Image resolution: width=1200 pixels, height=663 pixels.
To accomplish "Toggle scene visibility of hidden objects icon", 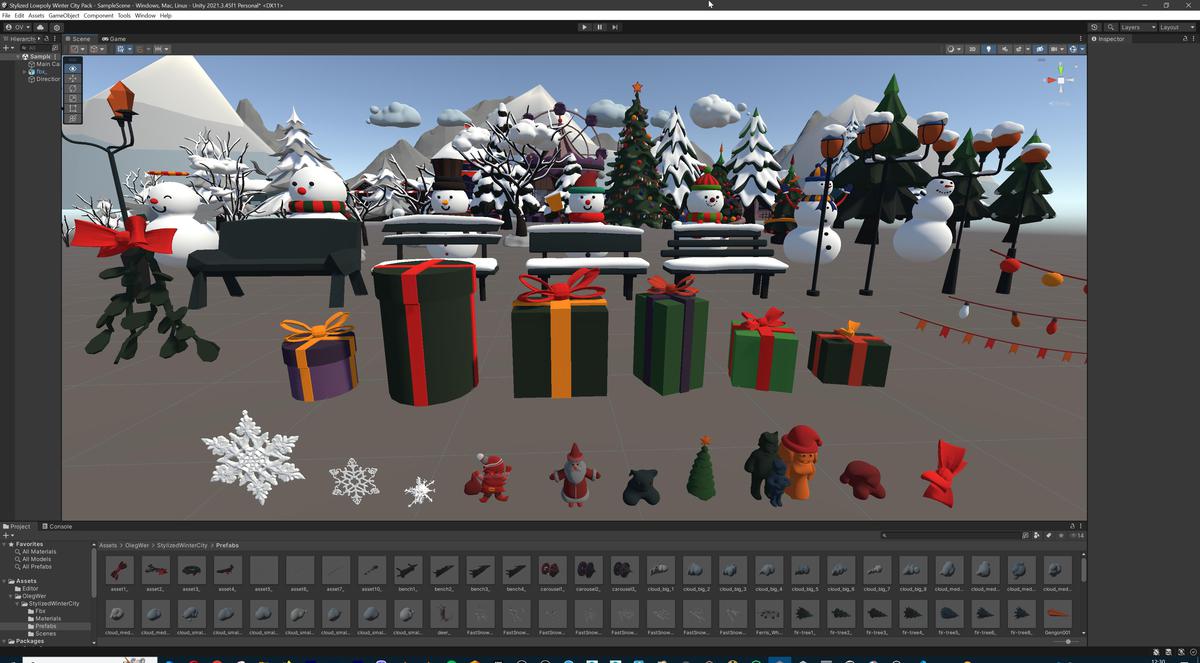I will [x=1039, y=48].
